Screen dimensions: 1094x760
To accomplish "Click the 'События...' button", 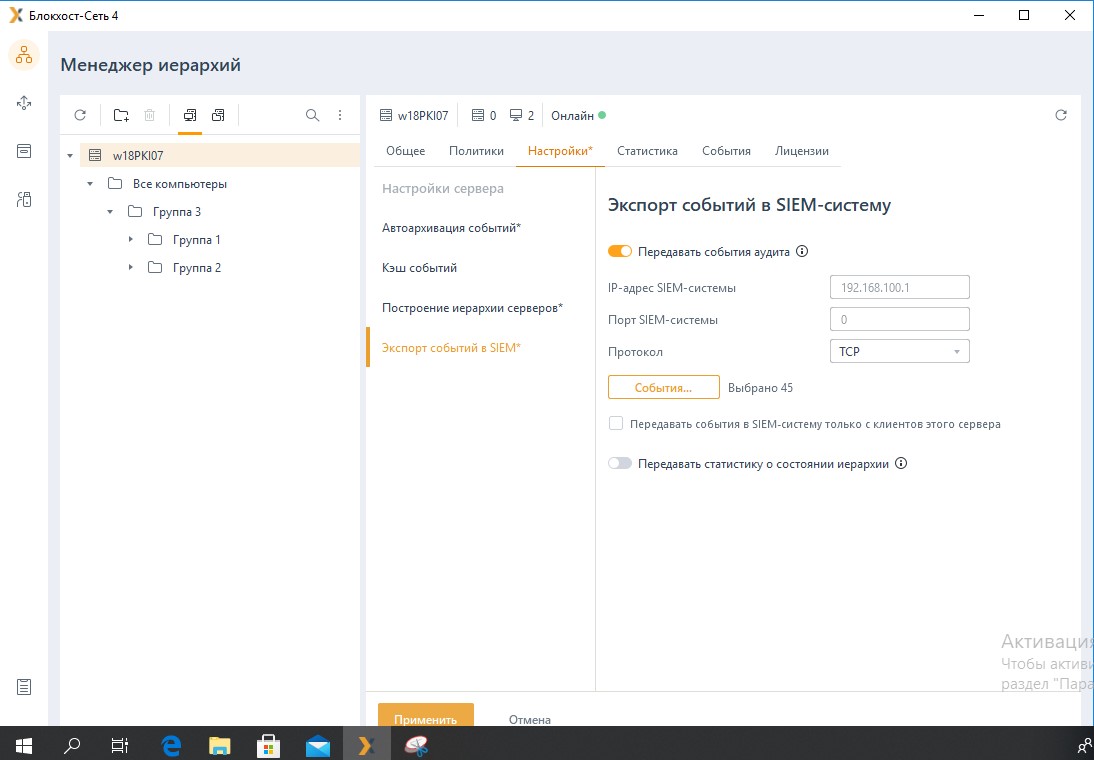I will 664,387.
